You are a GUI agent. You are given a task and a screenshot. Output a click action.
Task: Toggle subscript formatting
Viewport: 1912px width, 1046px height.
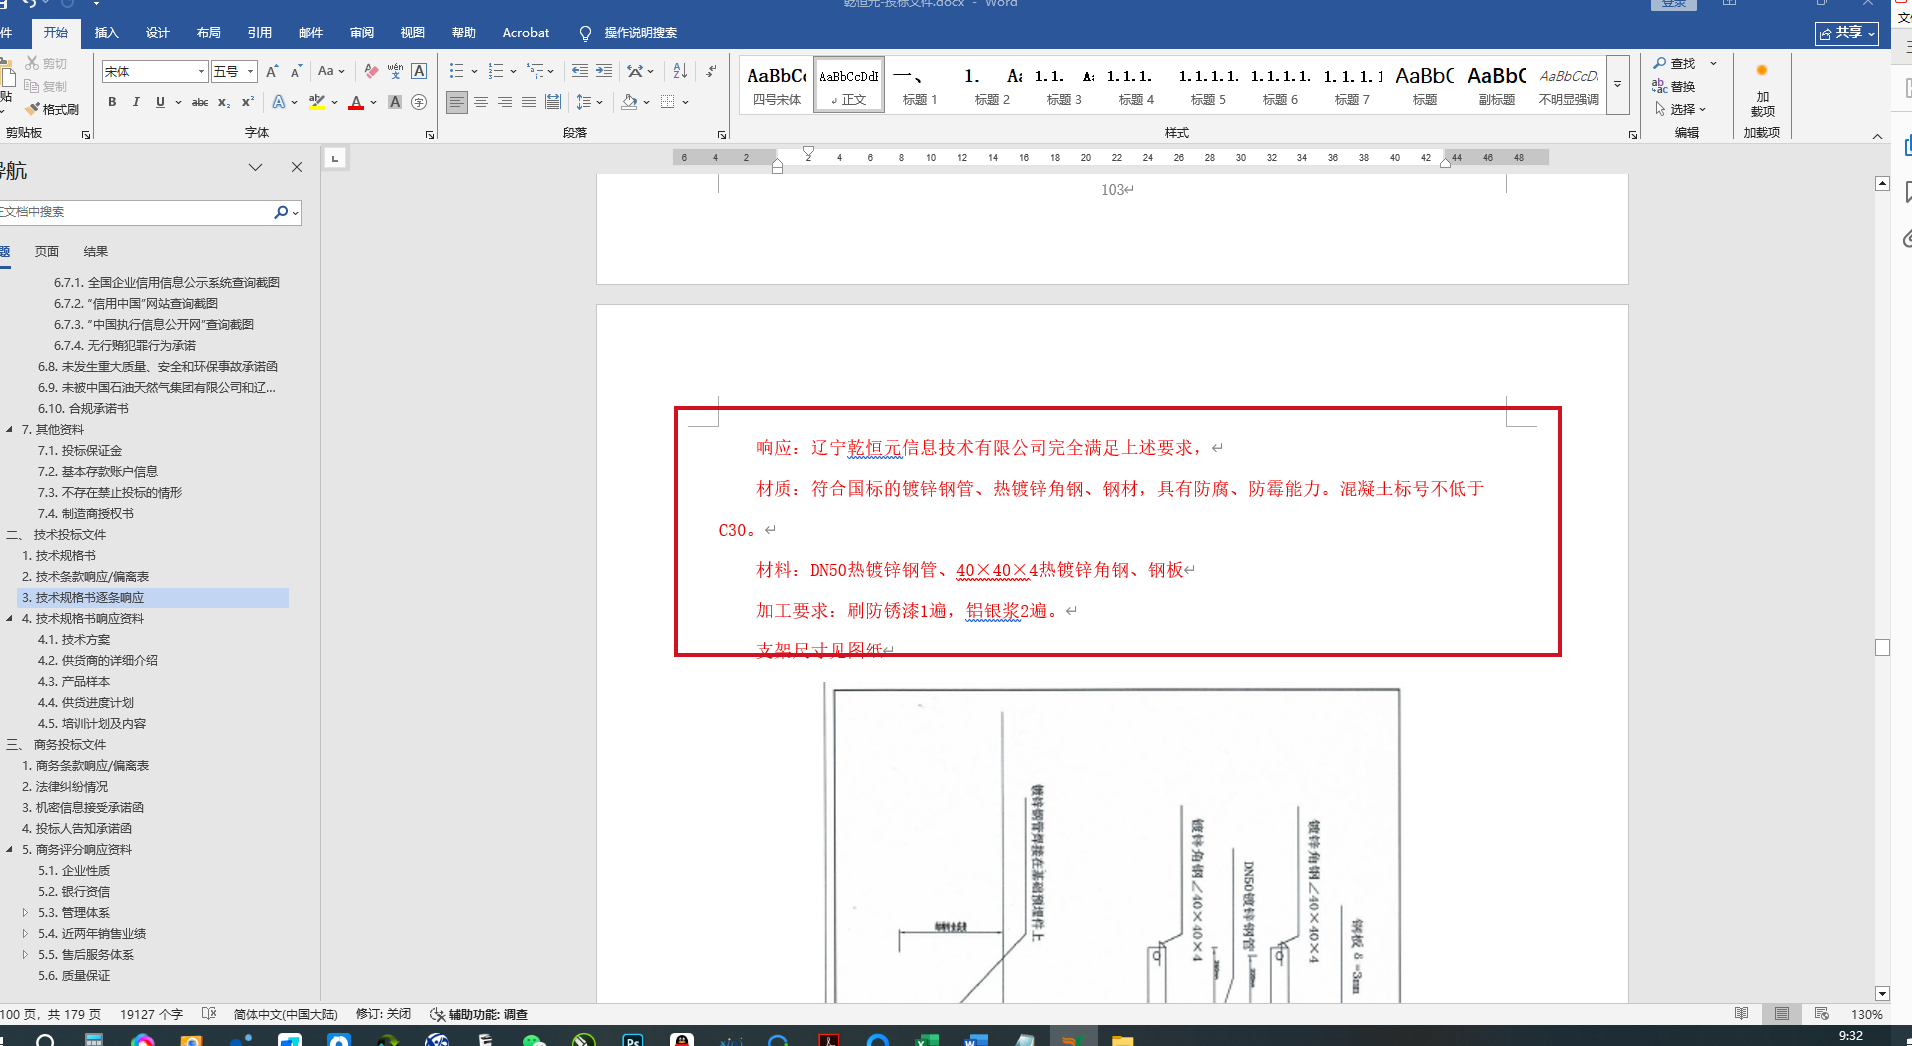(224, 102)
